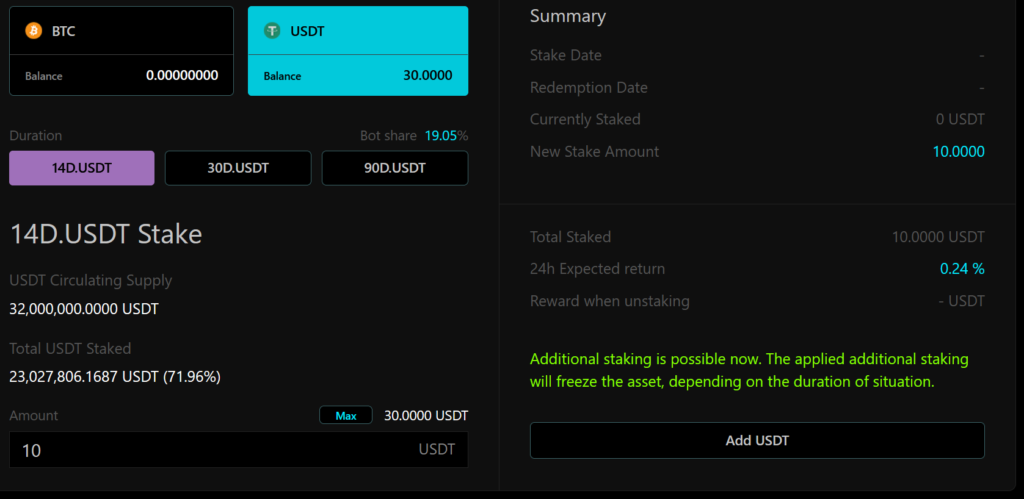Click the BTC balance value 0.00000000

182,75
